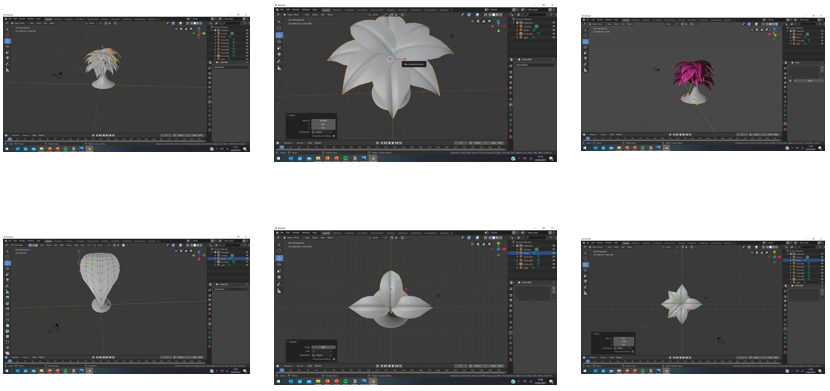
Task: Open World properties tab in large flower window
Action: [x=511, y=93]
